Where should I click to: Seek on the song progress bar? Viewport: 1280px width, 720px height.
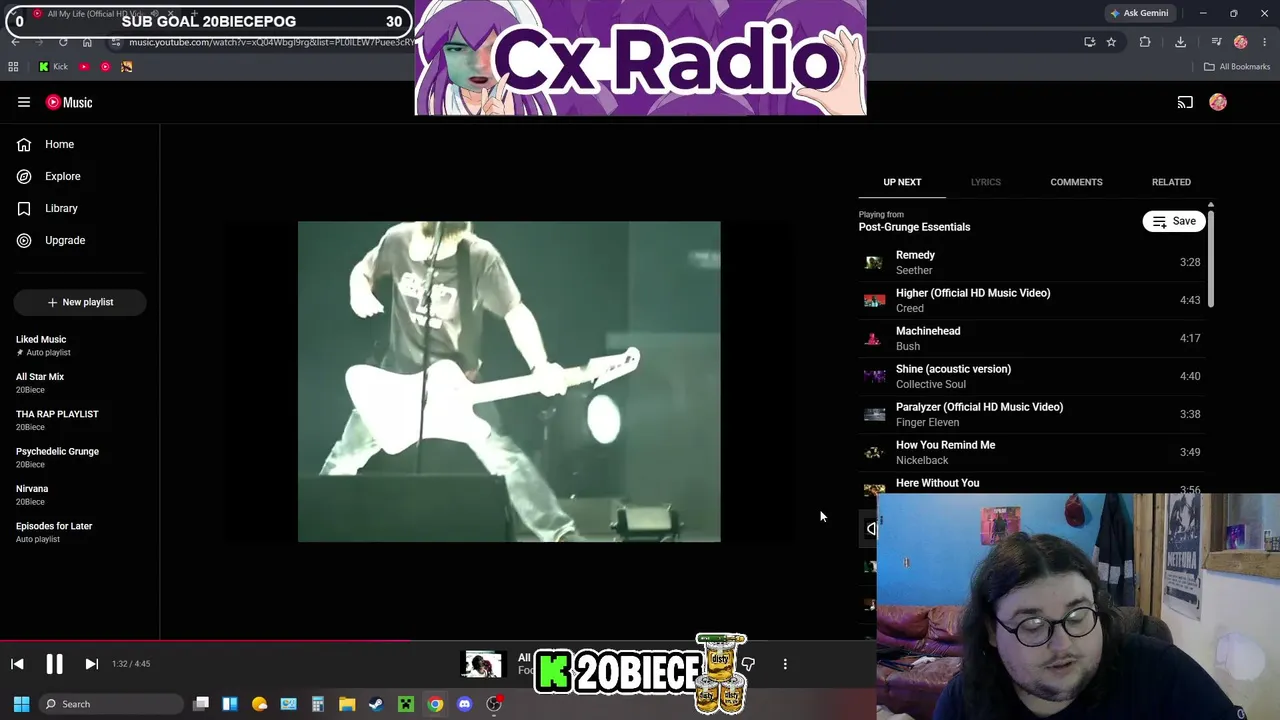pyautogui.click(x=438, y=641)
